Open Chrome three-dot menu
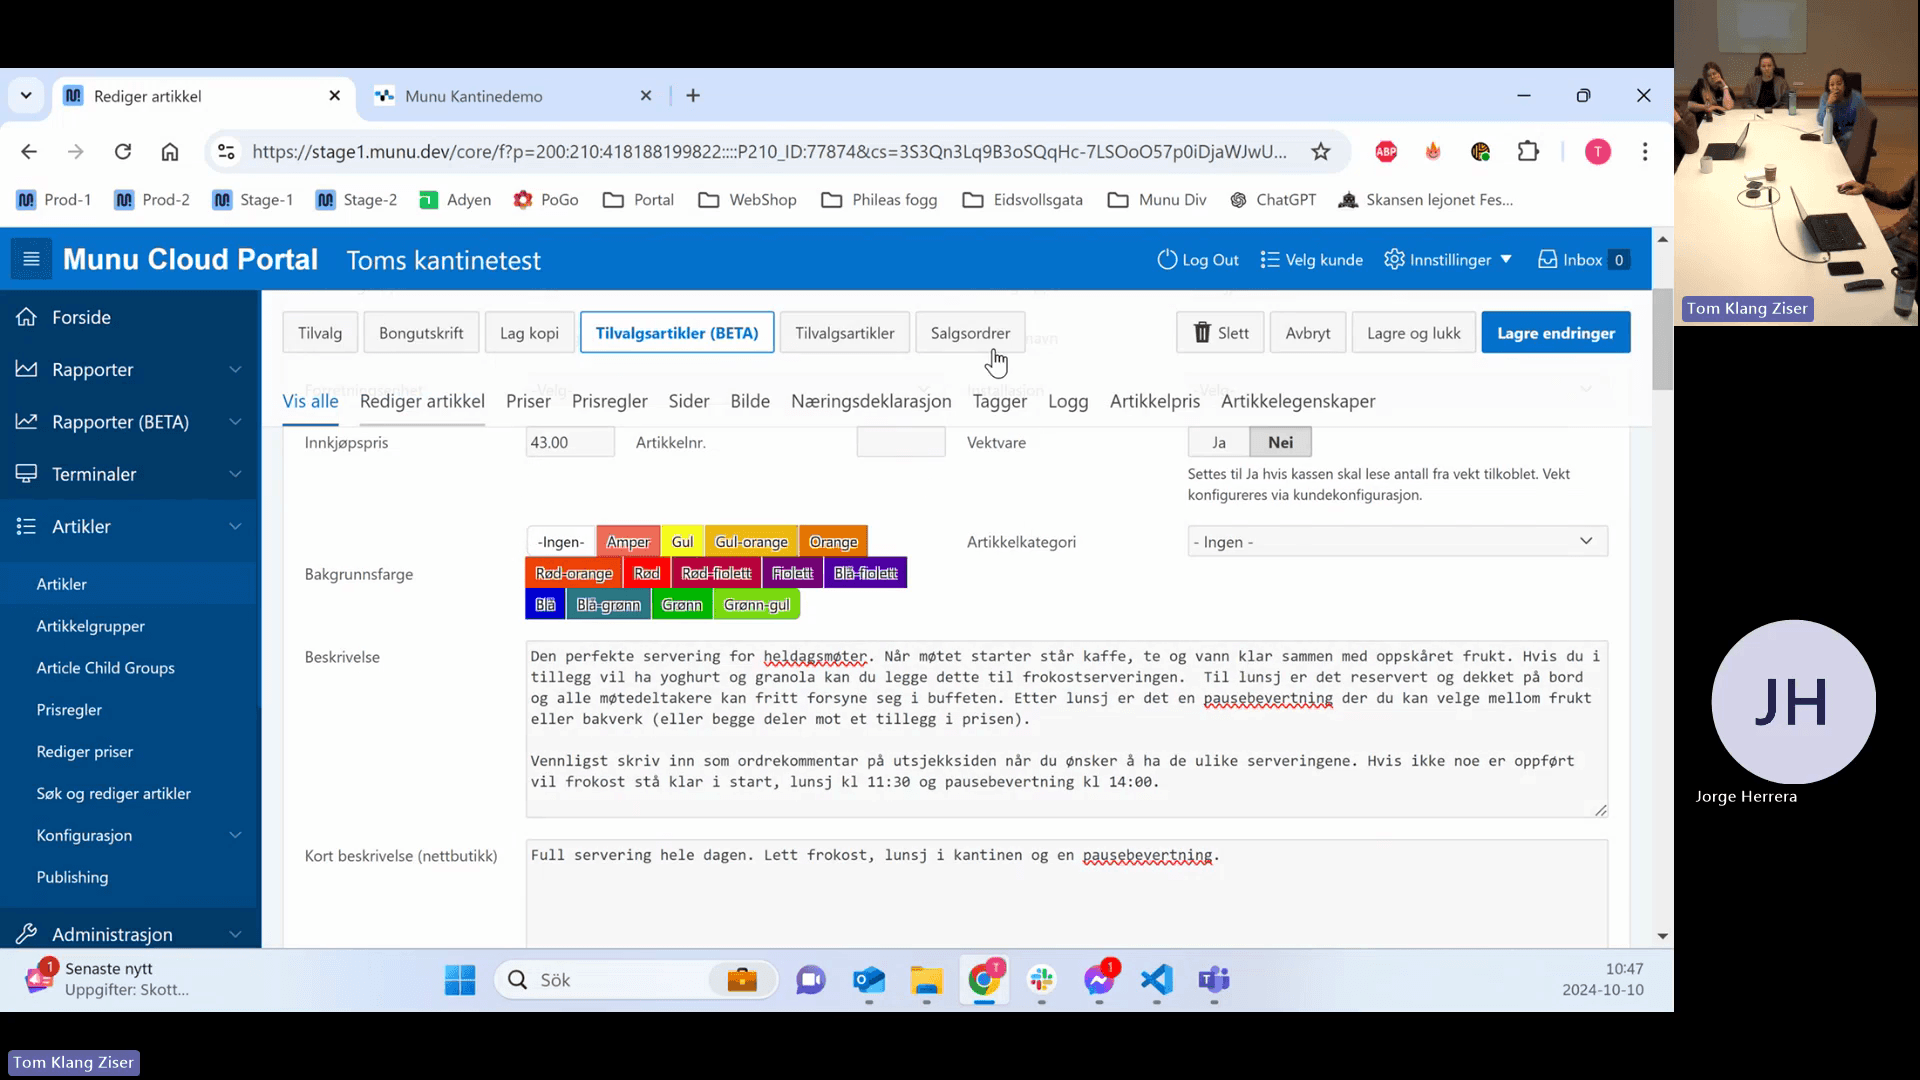Screen dimensions: 1920x1080 (1645, 152)
